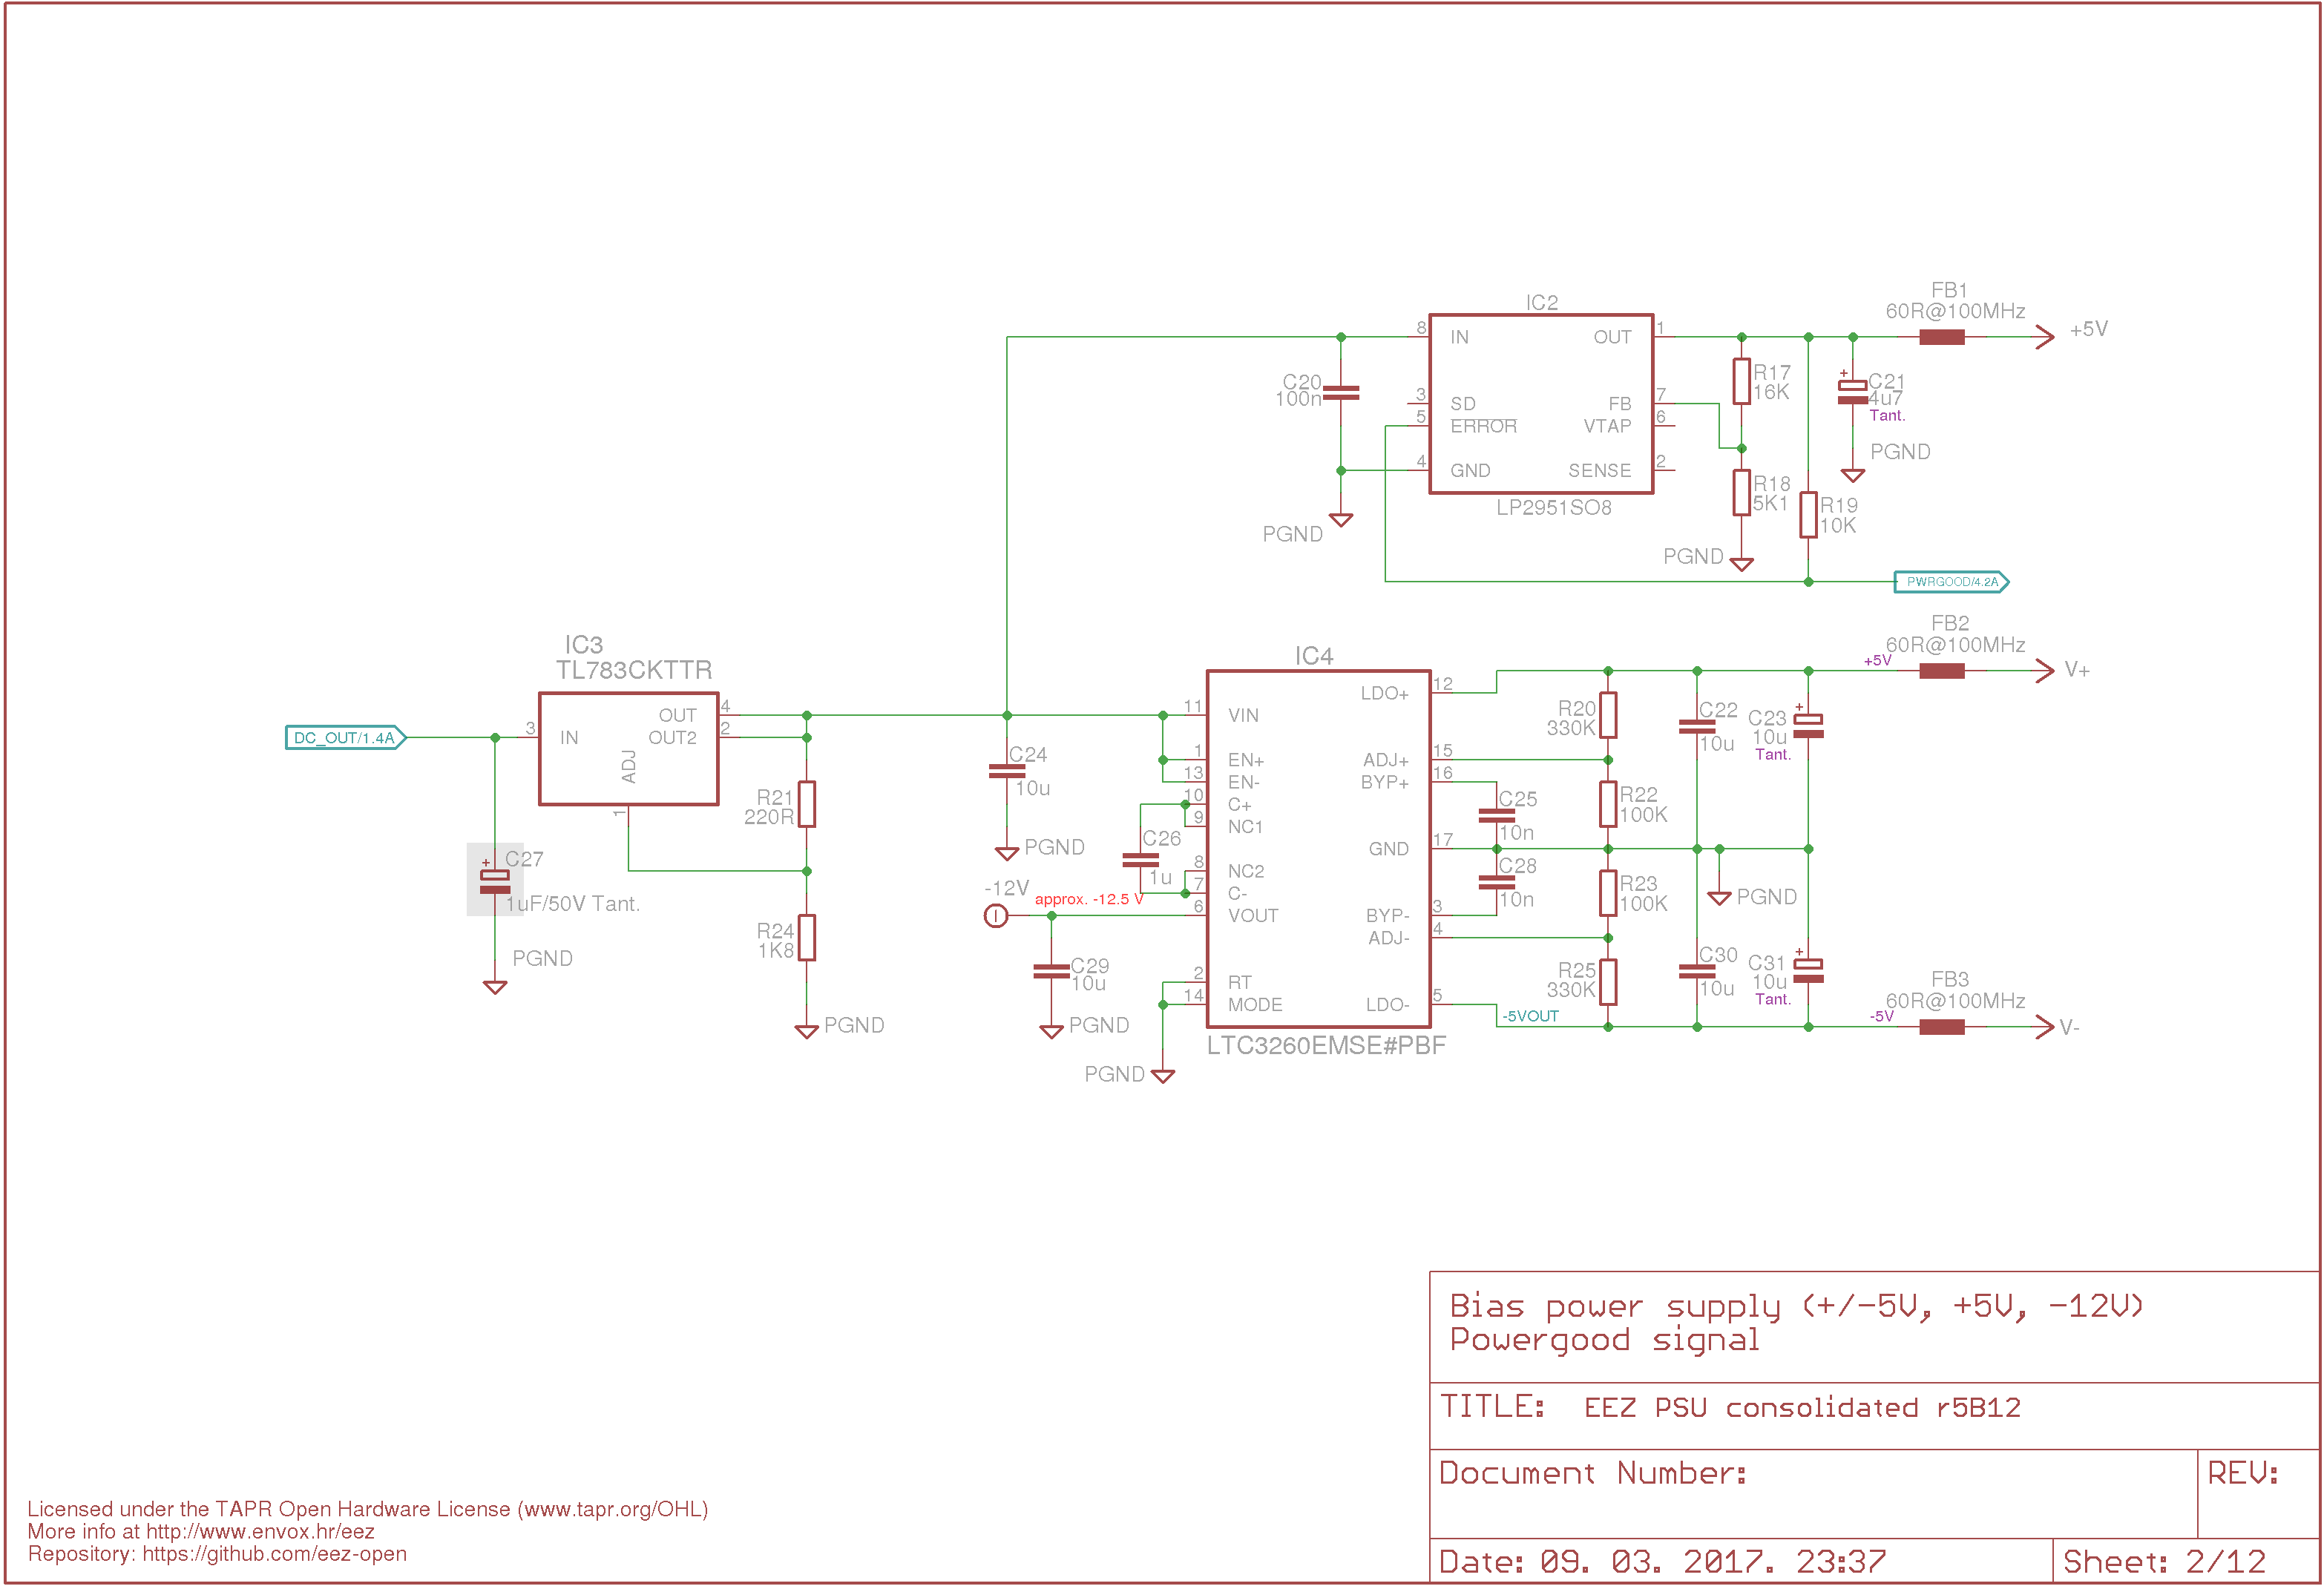Click the highlighted C27 tantalum capacitor
Viewport: 2324px width, 1589px height.
click(x=495, y=880)
